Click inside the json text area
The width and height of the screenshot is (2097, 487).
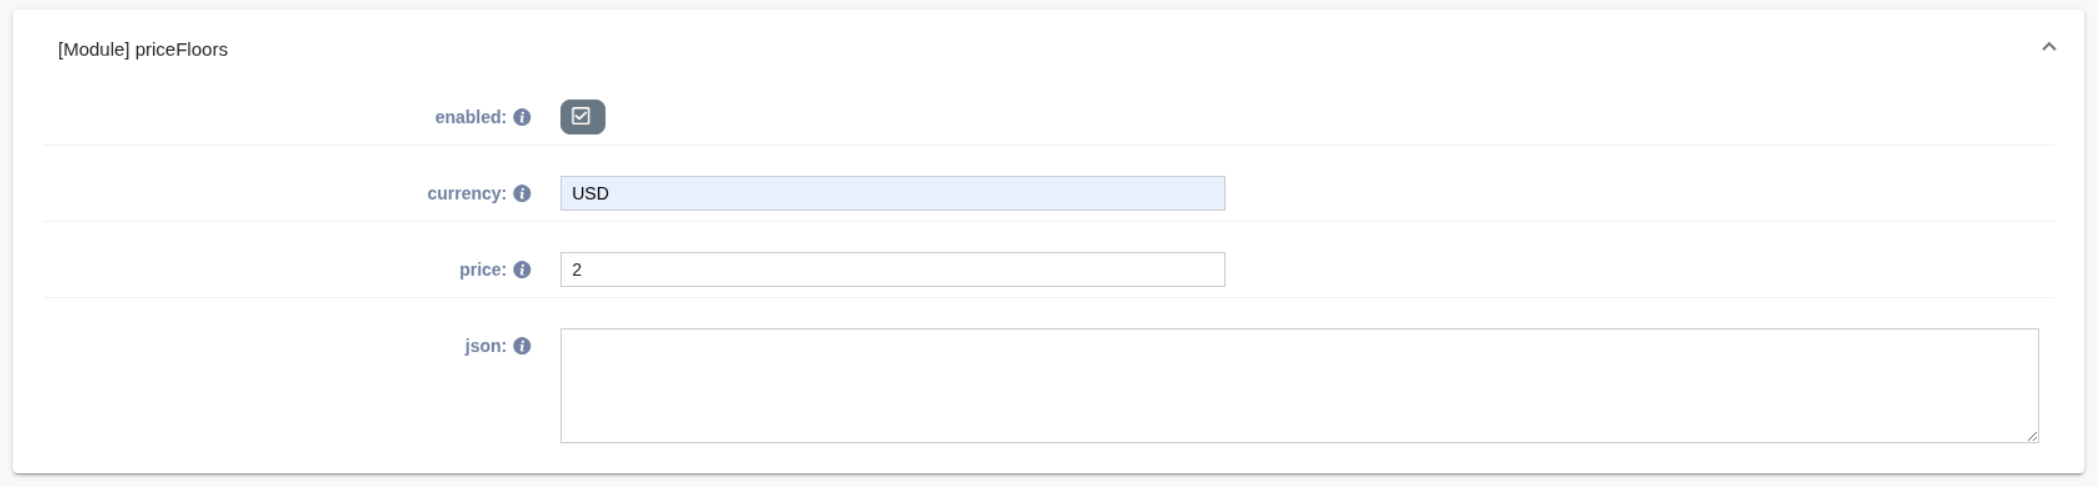pyautogui.click(x=1298, y=385)
